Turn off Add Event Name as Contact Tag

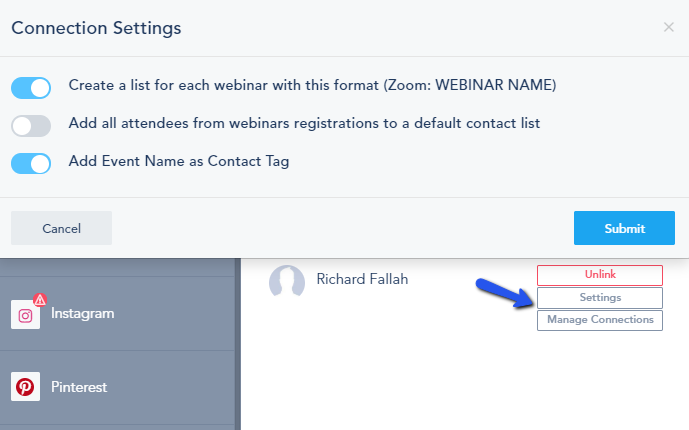[x=31, y=163]
